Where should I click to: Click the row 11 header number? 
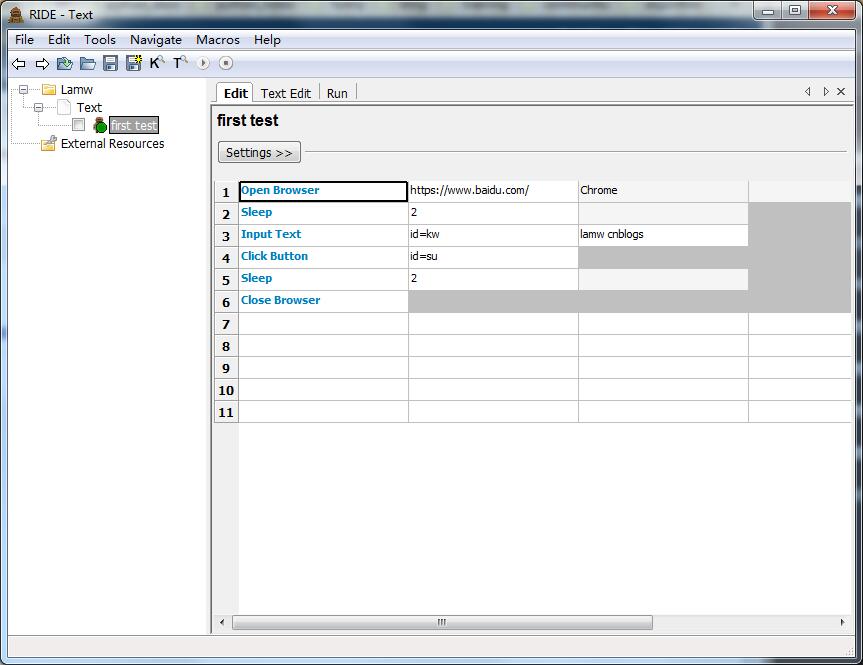226,412
